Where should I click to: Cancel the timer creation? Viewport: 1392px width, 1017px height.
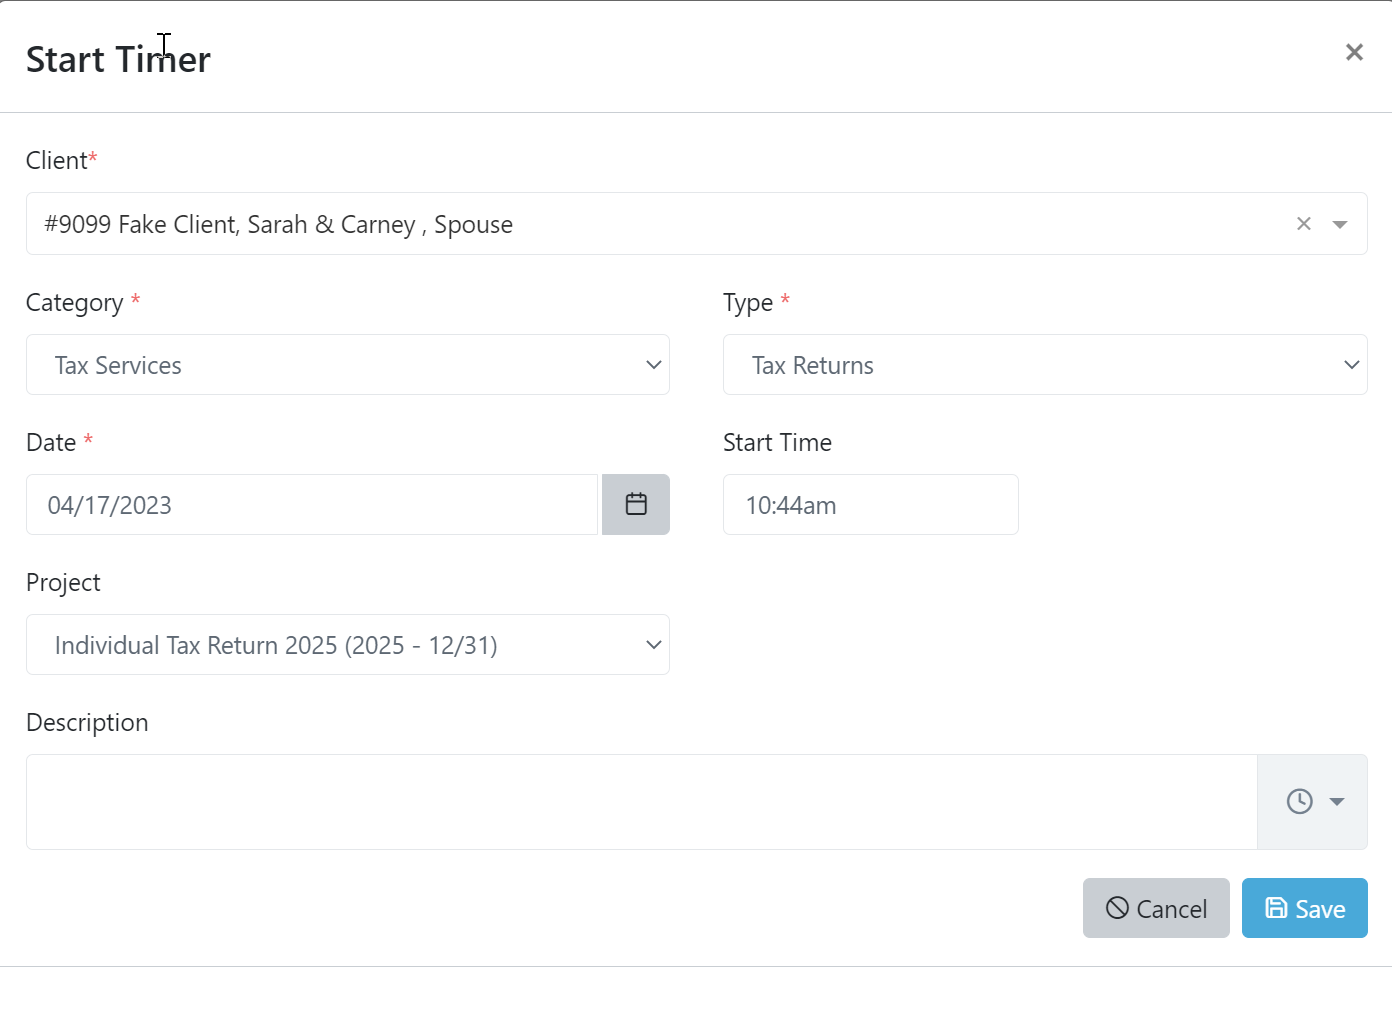(1156, 908)
